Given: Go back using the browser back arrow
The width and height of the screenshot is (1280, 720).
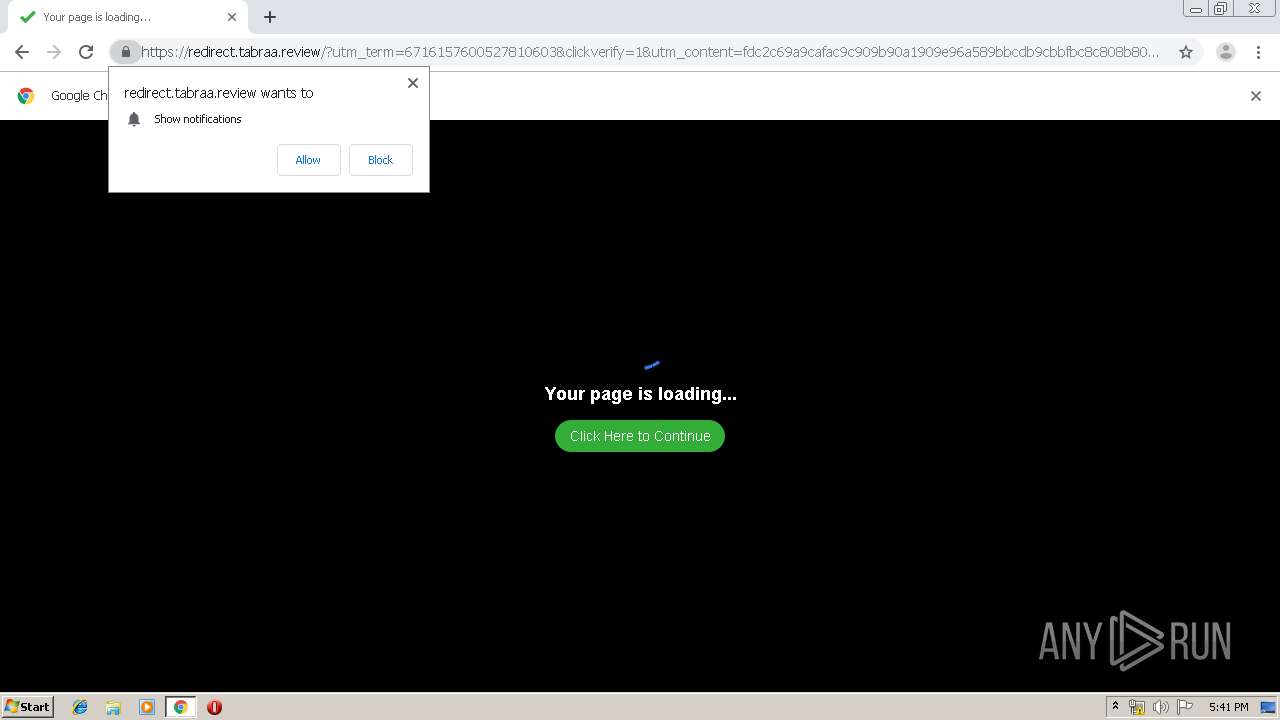Looking at the screenshot, I should [x=22, y=52].
